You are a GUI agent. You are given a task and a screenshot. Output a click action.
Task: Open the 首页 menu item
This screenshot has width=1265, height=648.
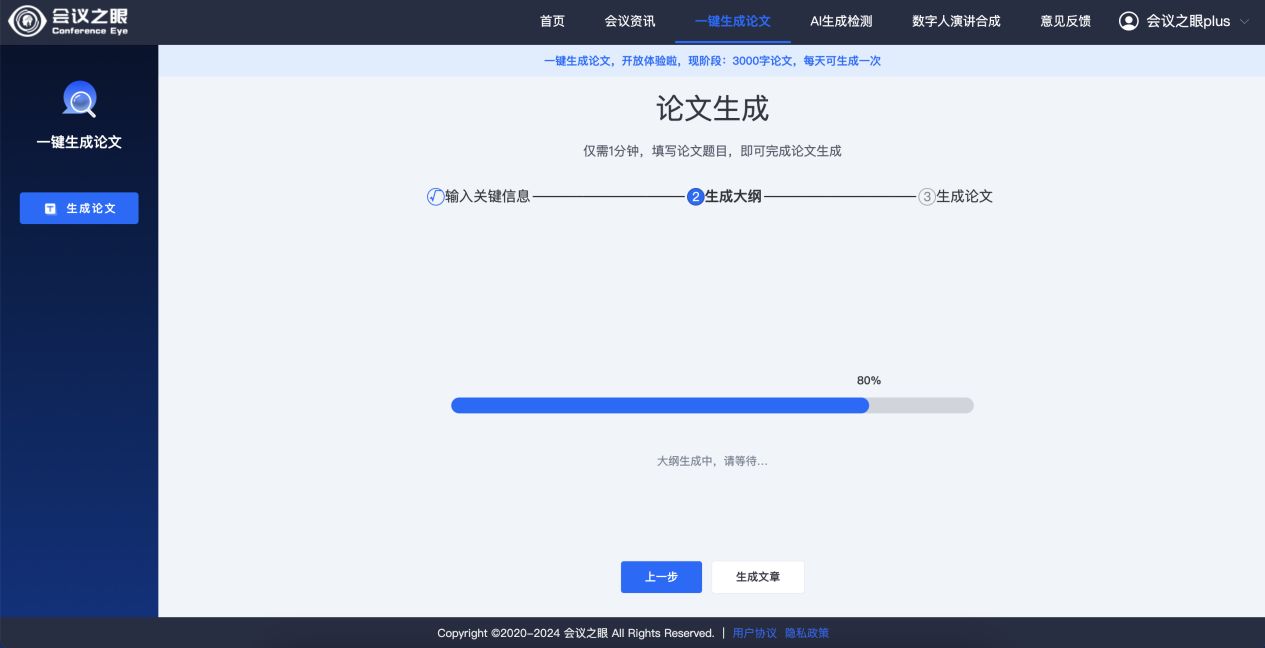click(552, 21)
